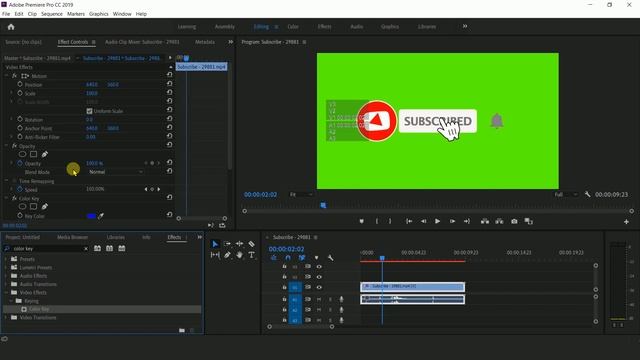Screen dimensions: 640x360
Task: Step back one frame
Action: tap(423, 221)
